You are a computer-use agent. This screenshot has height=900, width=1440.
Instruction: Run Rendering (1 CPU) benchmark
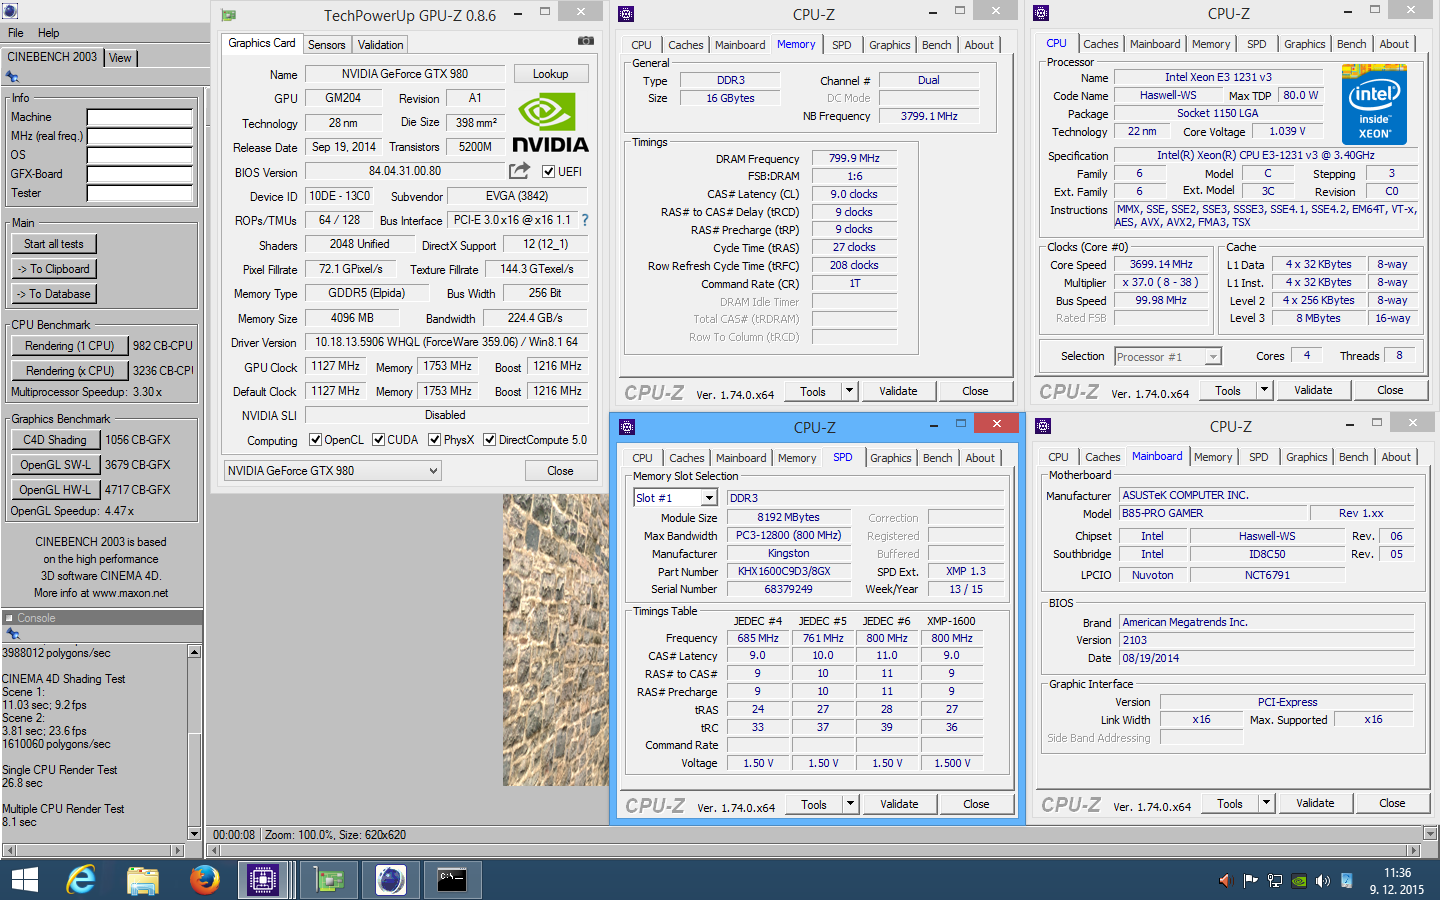coord(70,346)
